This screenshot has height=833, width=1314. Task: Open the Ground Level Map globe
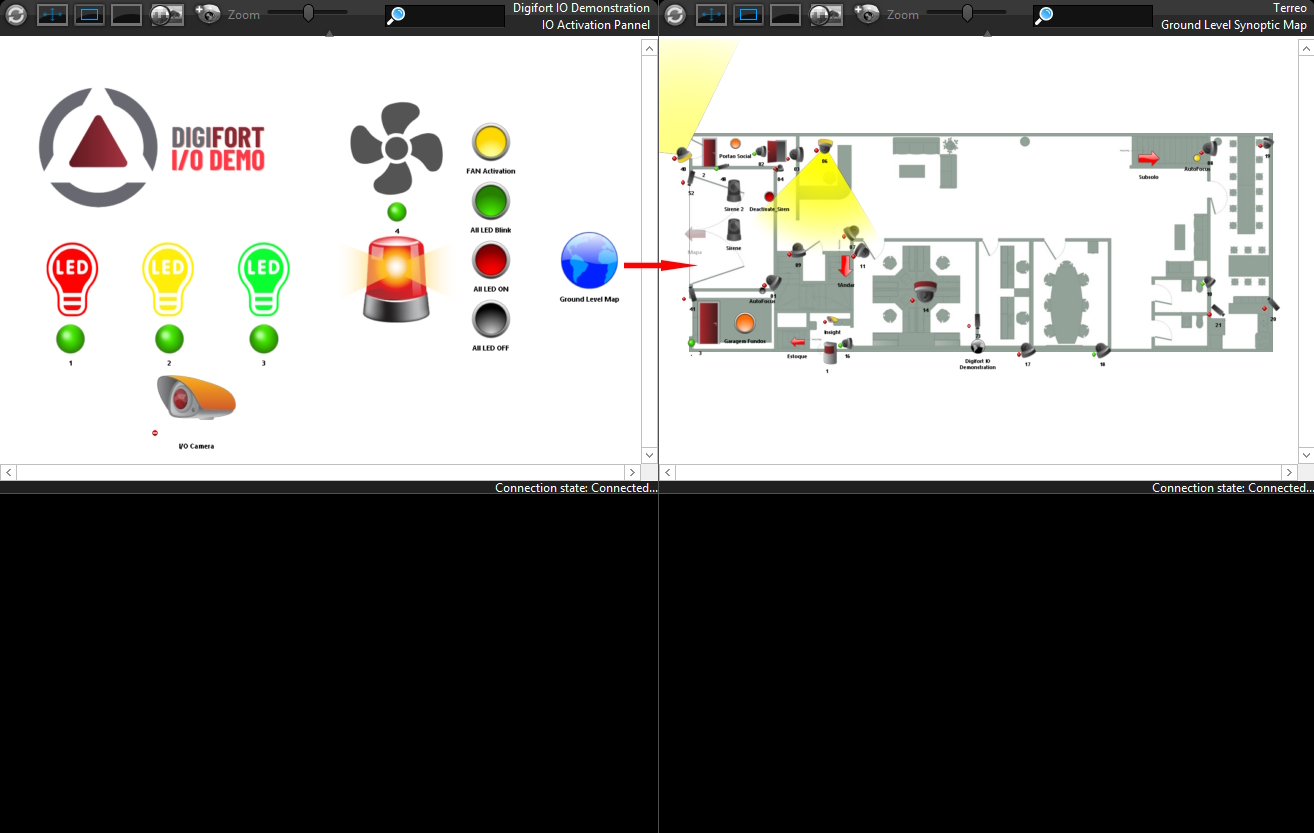coord(589,261)
